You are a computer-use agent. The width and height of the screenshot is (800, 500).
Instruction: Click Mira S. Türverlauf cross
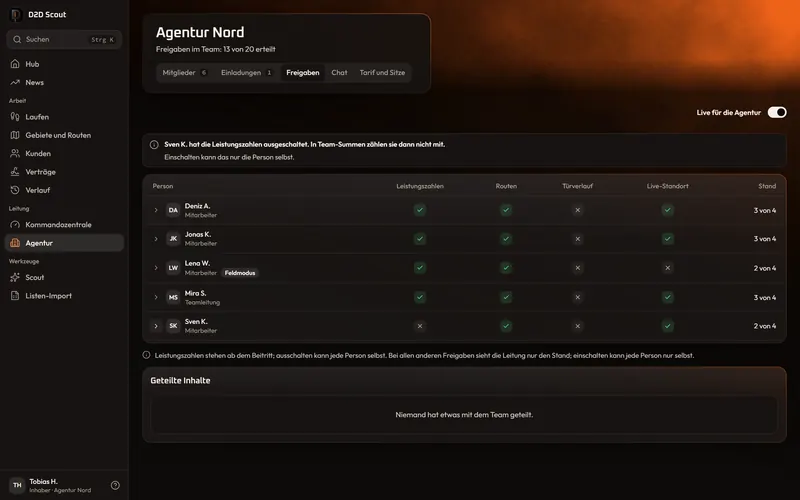(578, 297)
